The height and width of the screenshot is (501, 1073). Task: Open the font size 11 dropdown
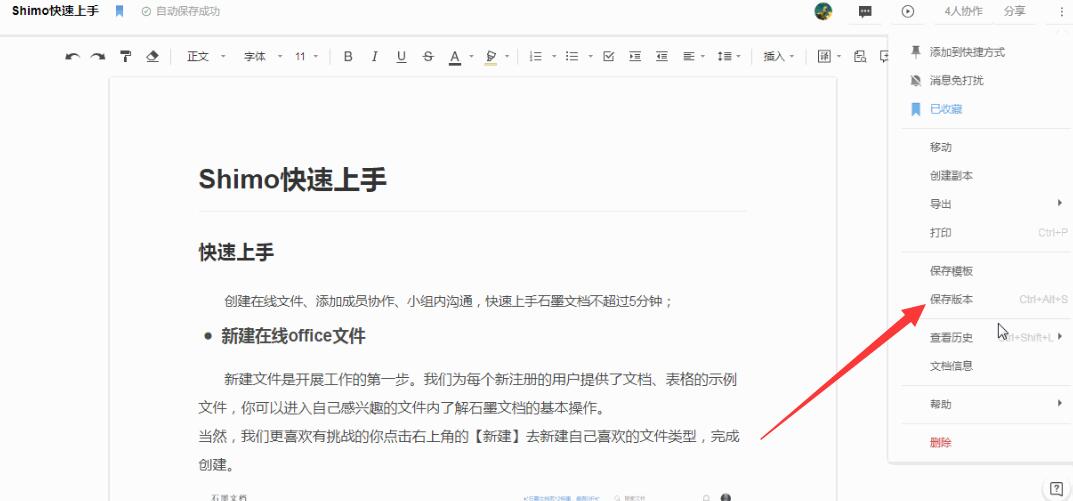pos(307,57)
